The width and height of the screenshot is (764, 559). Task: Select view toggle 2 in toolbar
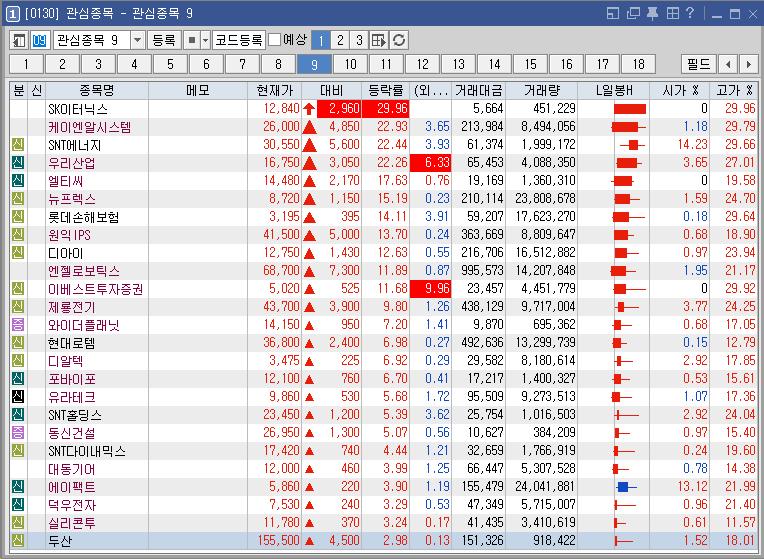[340, 40]
